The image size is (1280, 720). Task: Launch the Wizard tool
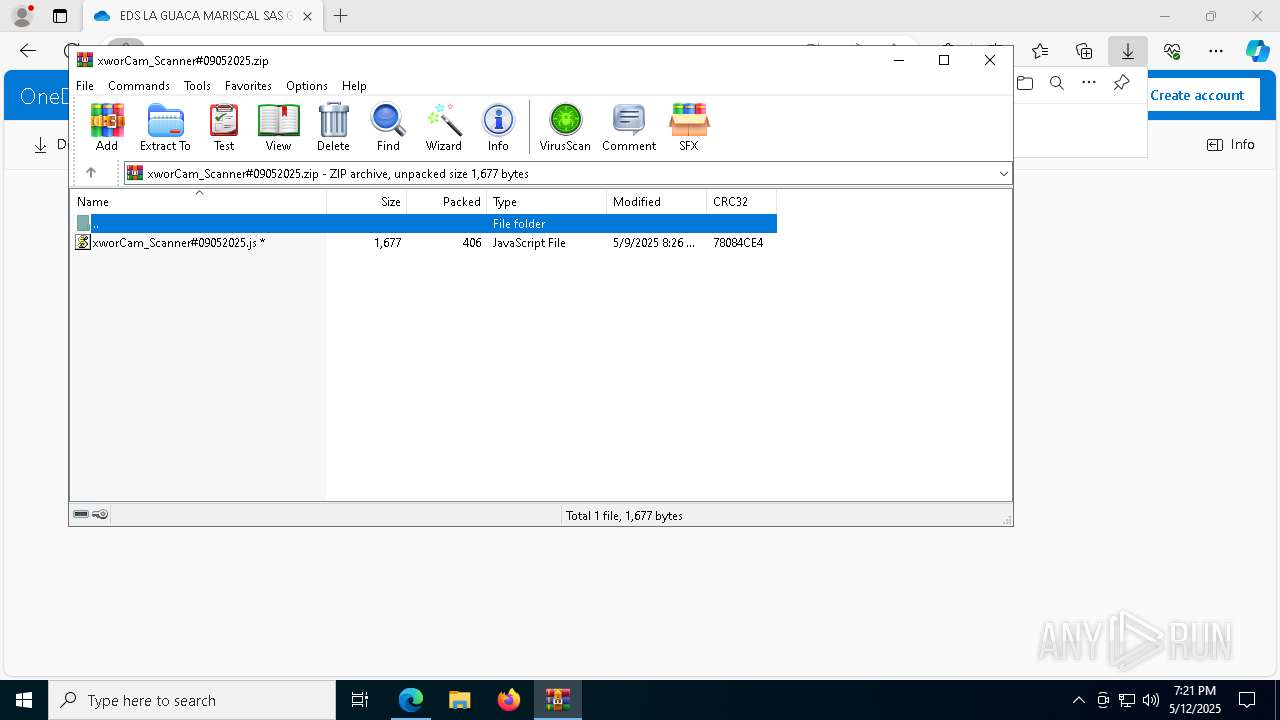pyautogui.click(x=443, y=127)
